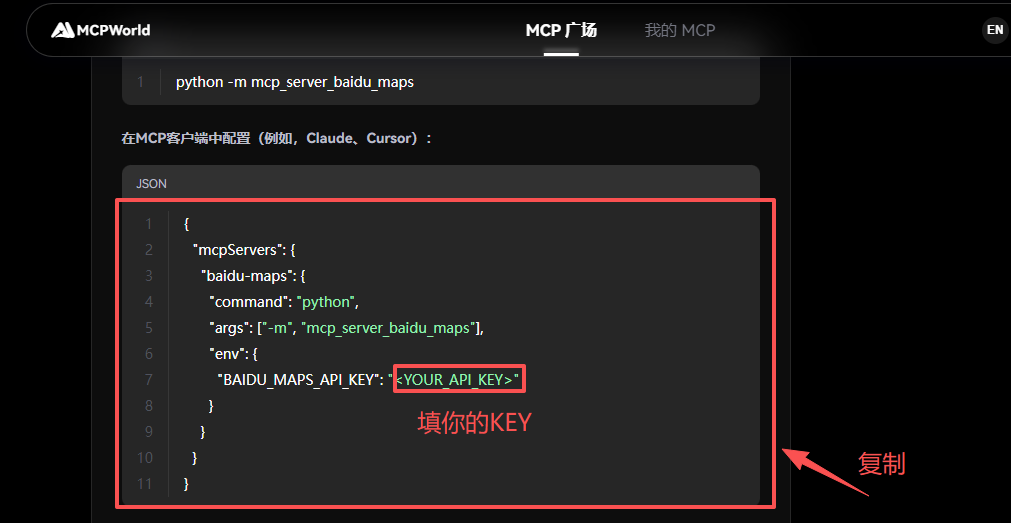
Task: Click the "args" key on line 5
Action: 229,328
